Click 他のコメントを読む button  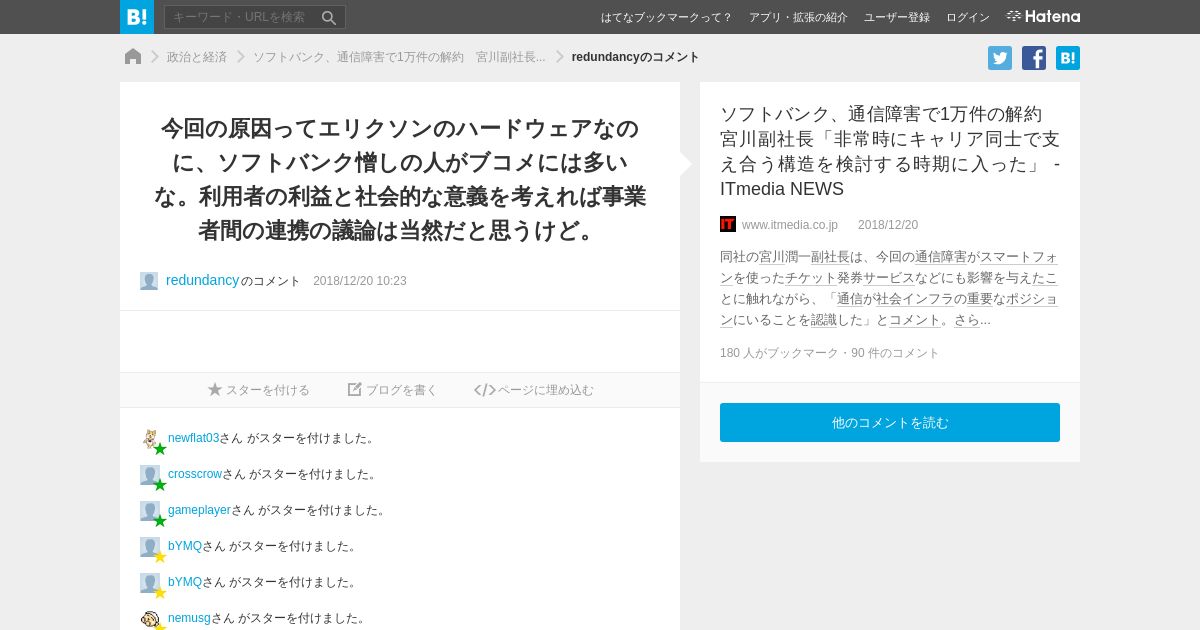pyautogui.click(x=890, y=422)
